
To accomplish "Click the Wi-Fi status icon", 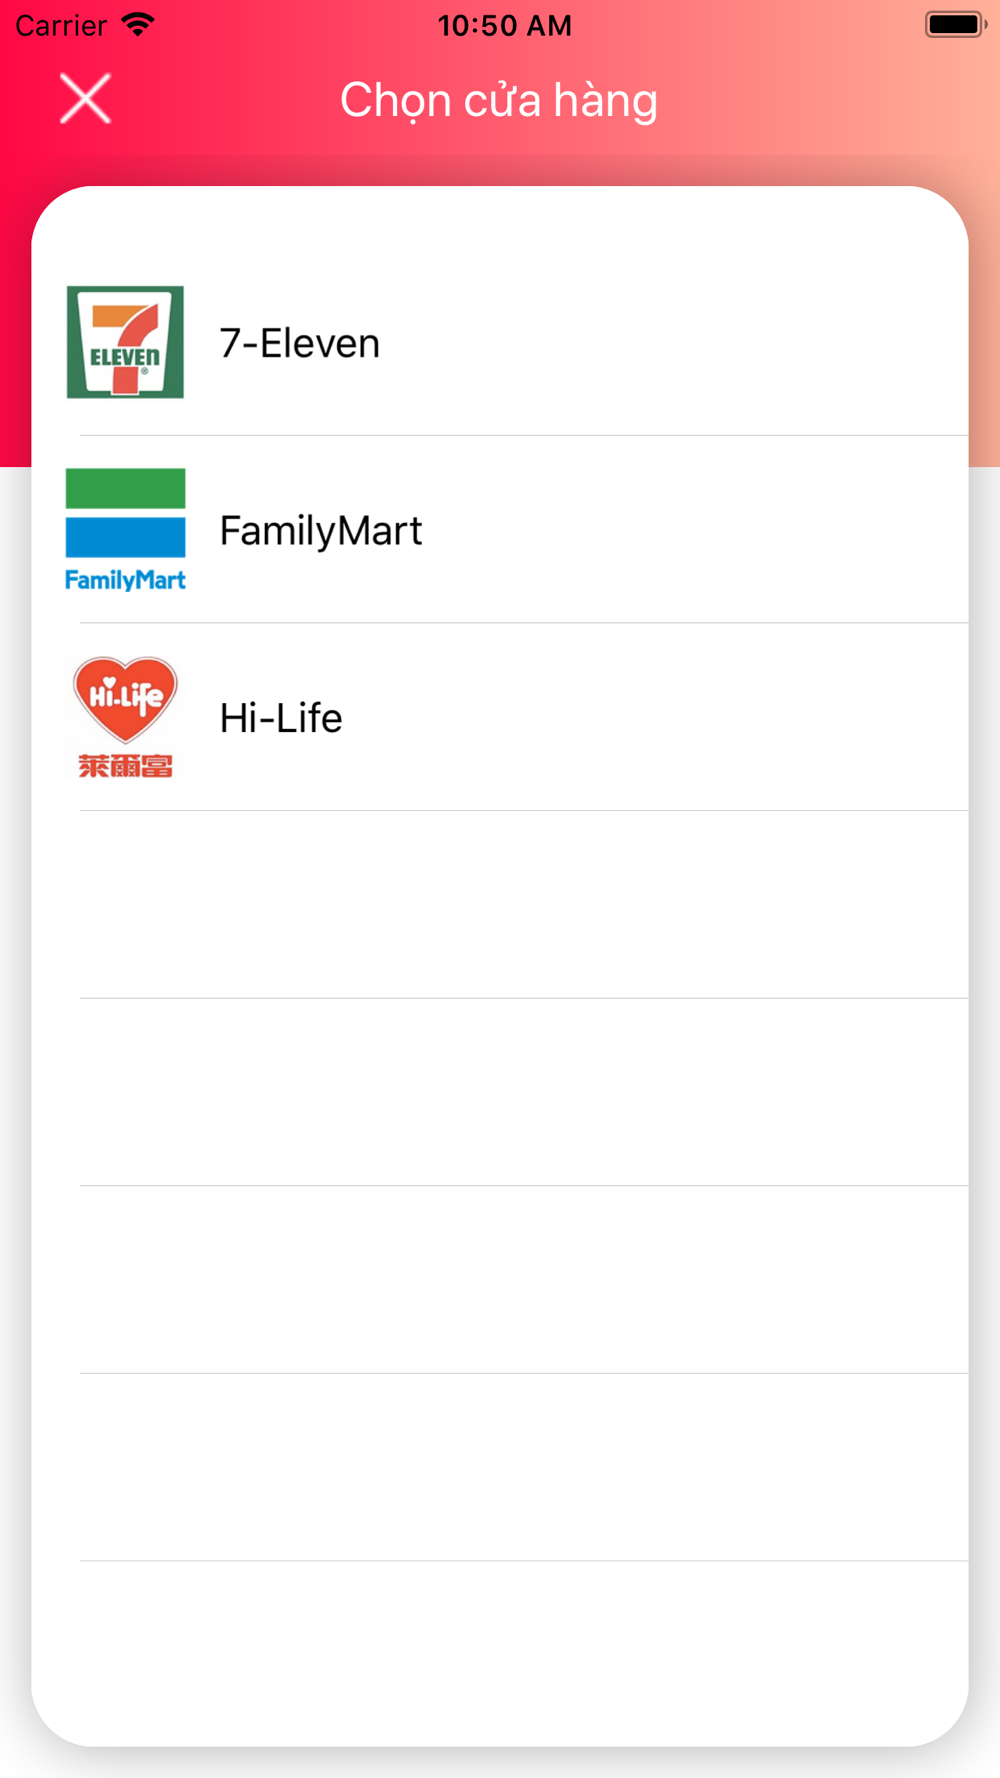I will click(x=138, y=24).
